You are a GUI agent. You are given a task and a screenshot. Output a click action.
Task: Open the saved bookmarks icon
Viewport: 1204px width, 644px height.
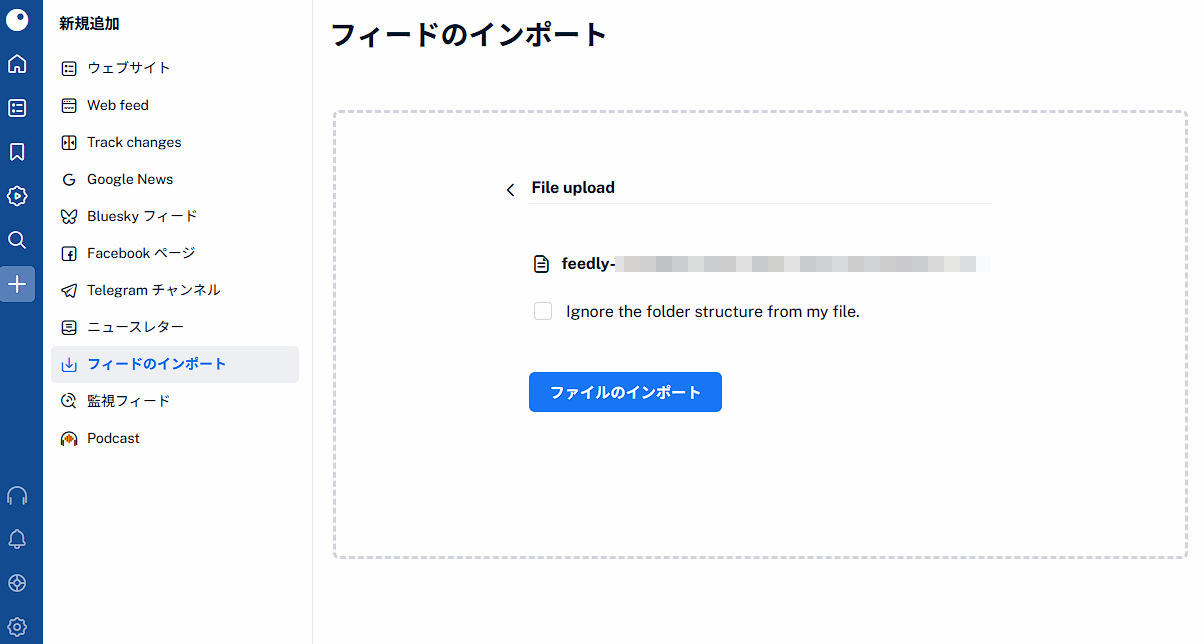click(x=17, y=152)
